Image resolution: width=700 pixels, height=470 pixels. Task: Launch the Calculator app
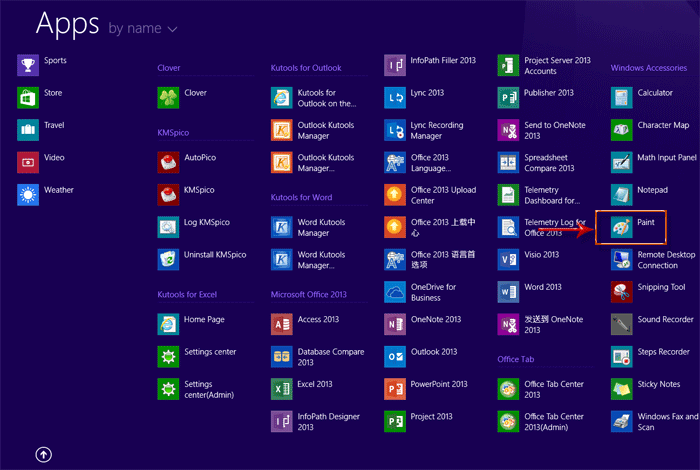[622, 98]
